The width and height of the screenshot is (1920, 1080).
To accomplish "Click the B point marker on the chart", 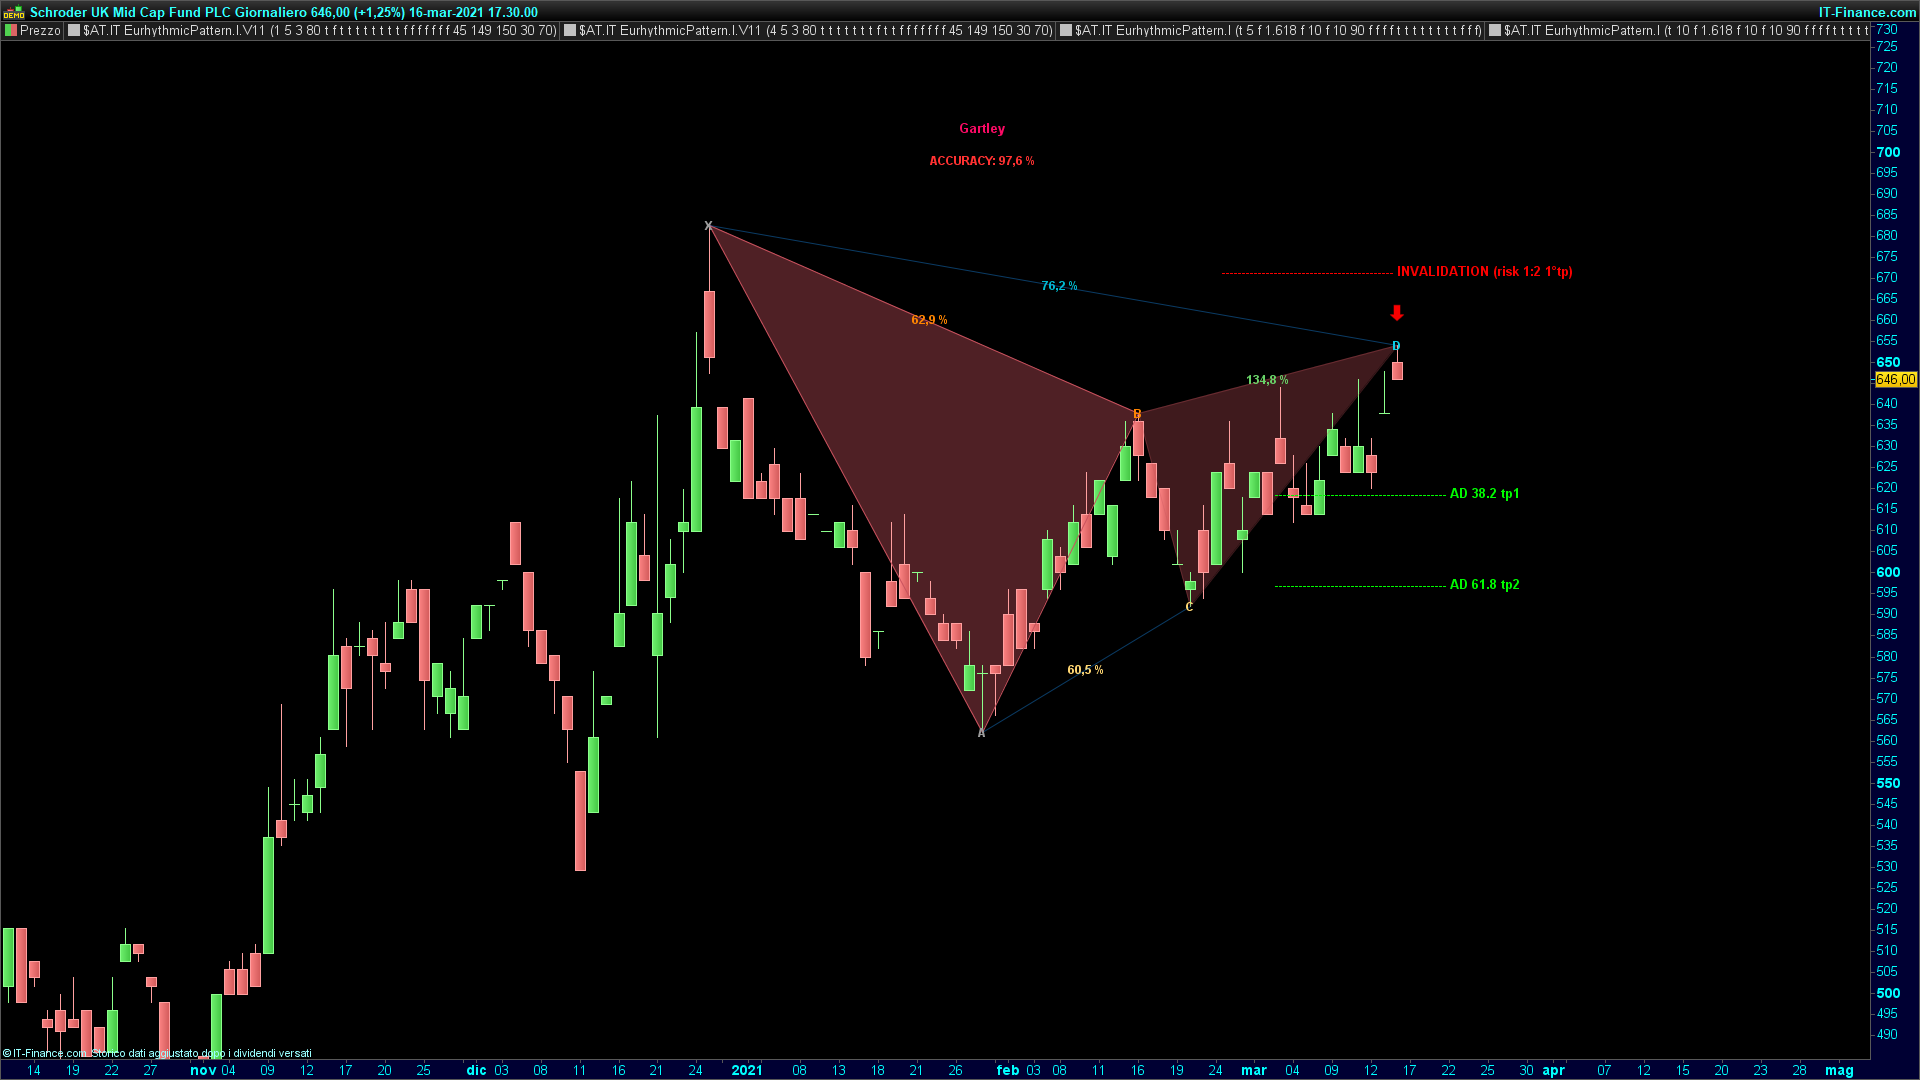I will [x=1137, y=413].
